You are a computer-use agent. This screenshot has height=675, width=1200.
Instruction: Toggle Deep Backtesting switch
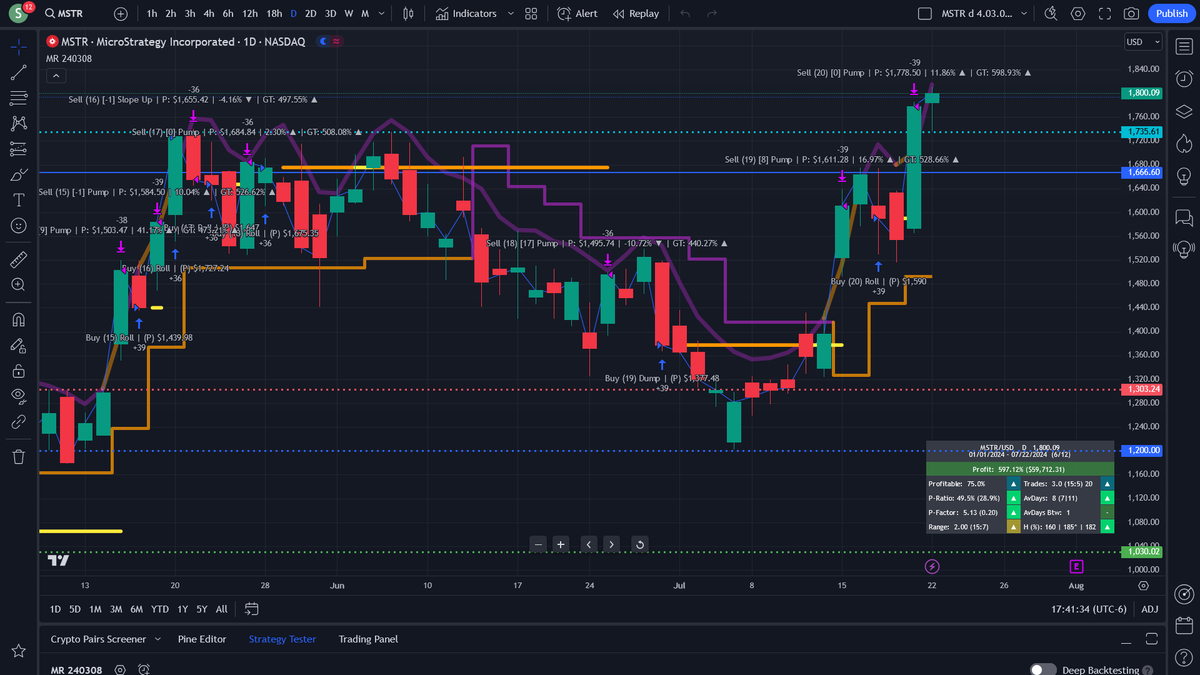pyautogui.click(x=1043, y=670)
